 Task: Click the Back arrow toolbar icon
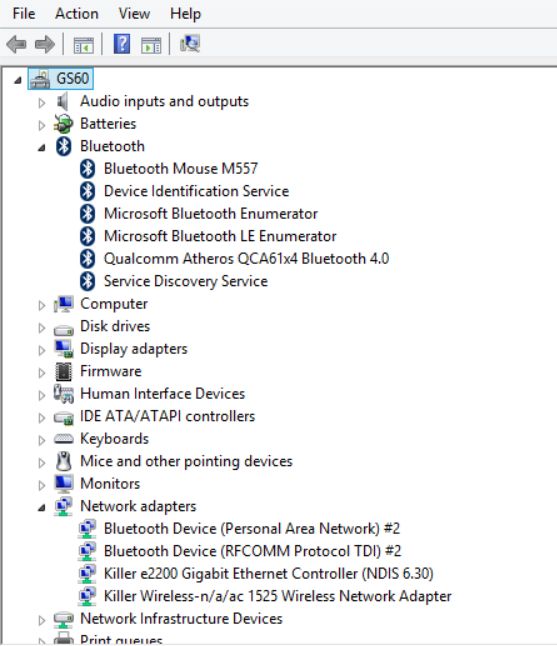(x=16, y=44)
